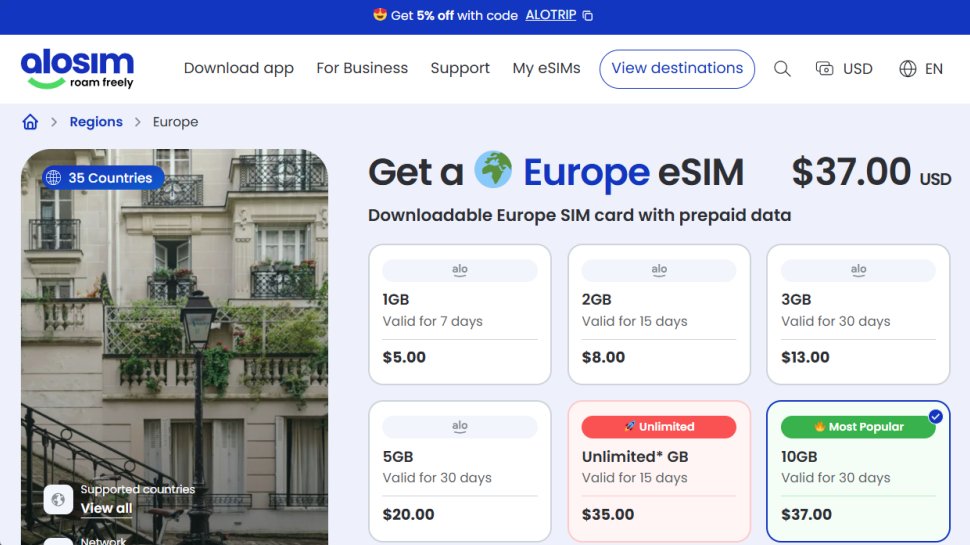
Task: Navigate to Regions breadcrumb link
Action: [96, 122]
